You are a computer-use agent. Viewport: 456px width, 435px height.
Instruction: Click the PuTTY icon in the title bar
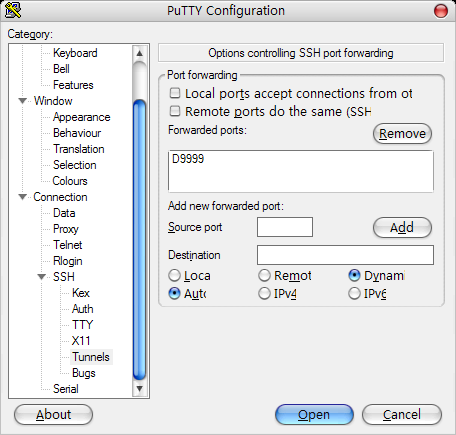pyautogui.click(x=13, y=10)
